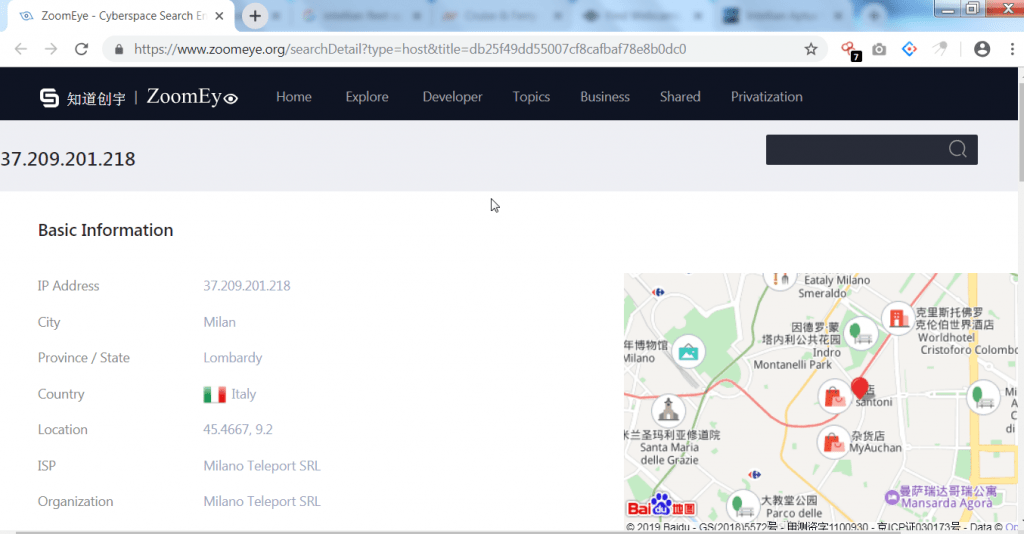Open the Shared menu item

(x=680, y=97)
